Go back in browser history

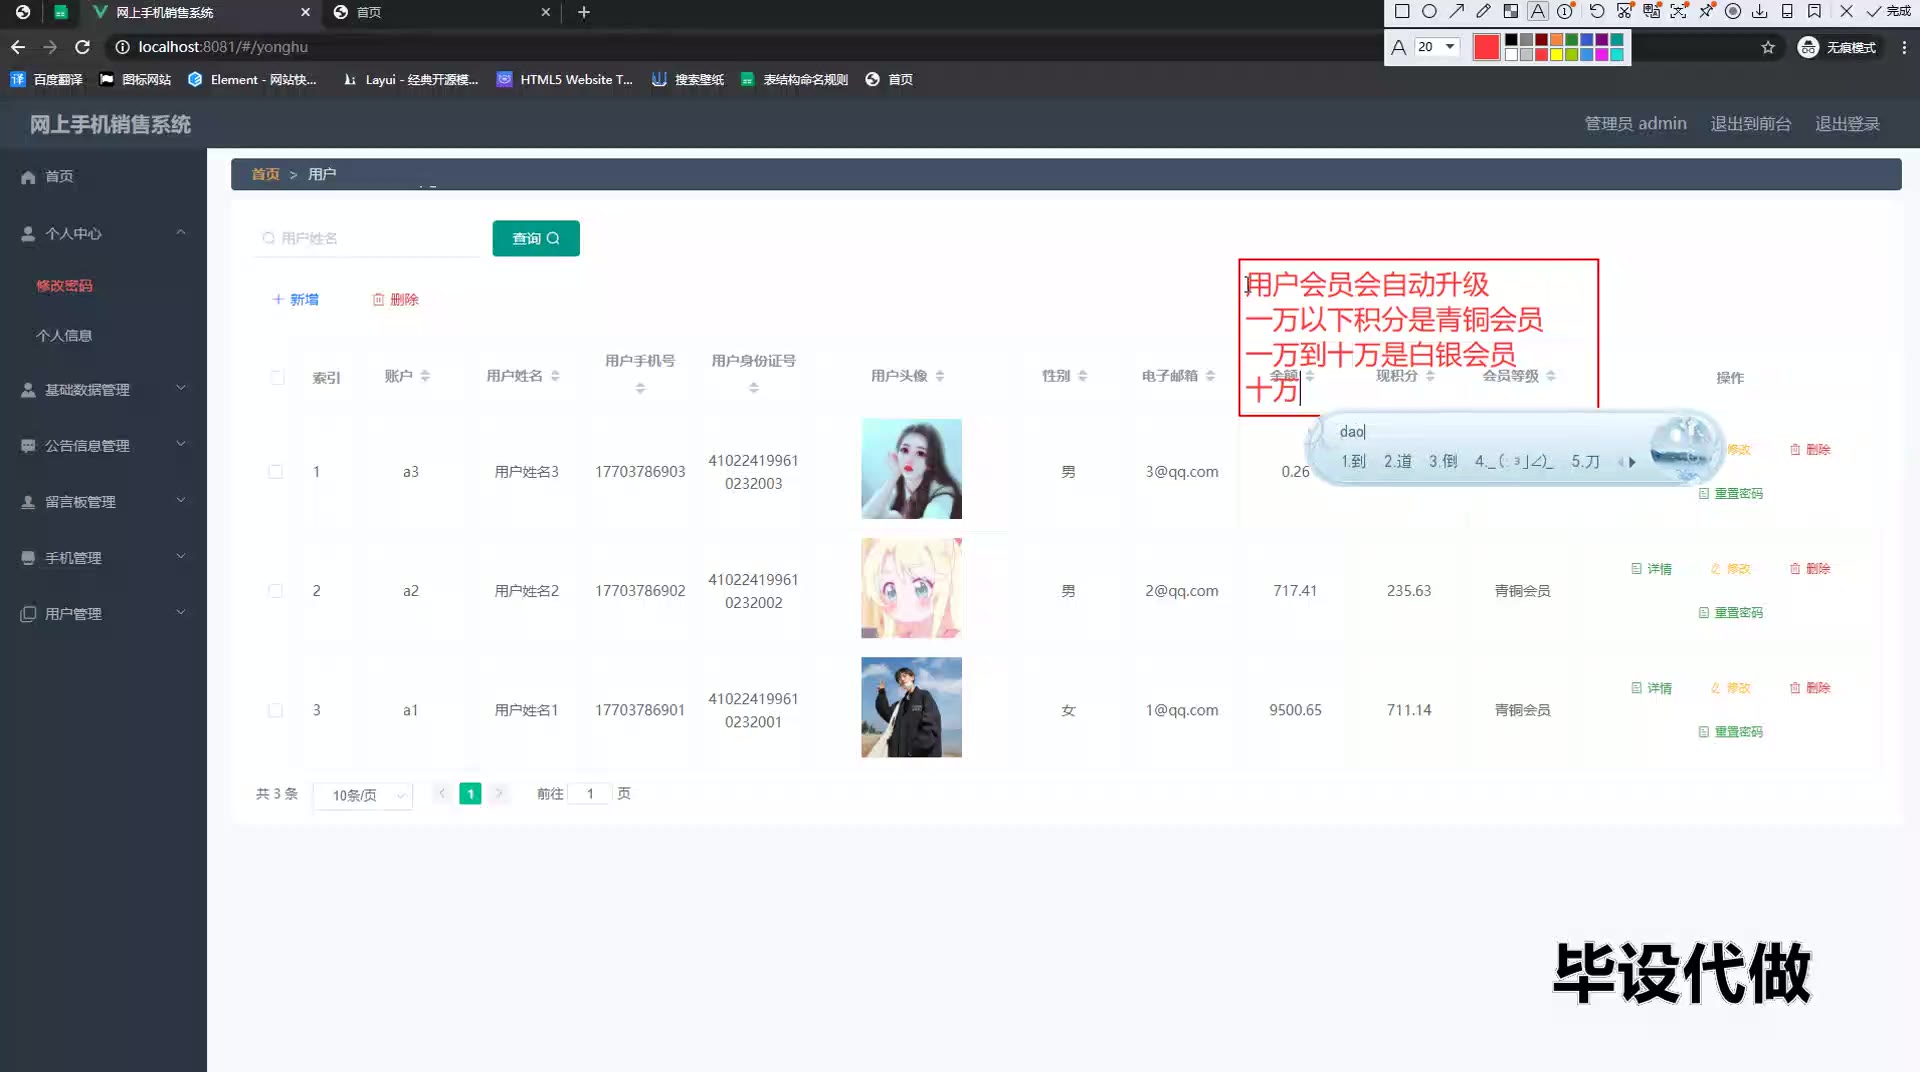[x=18, y=47]
